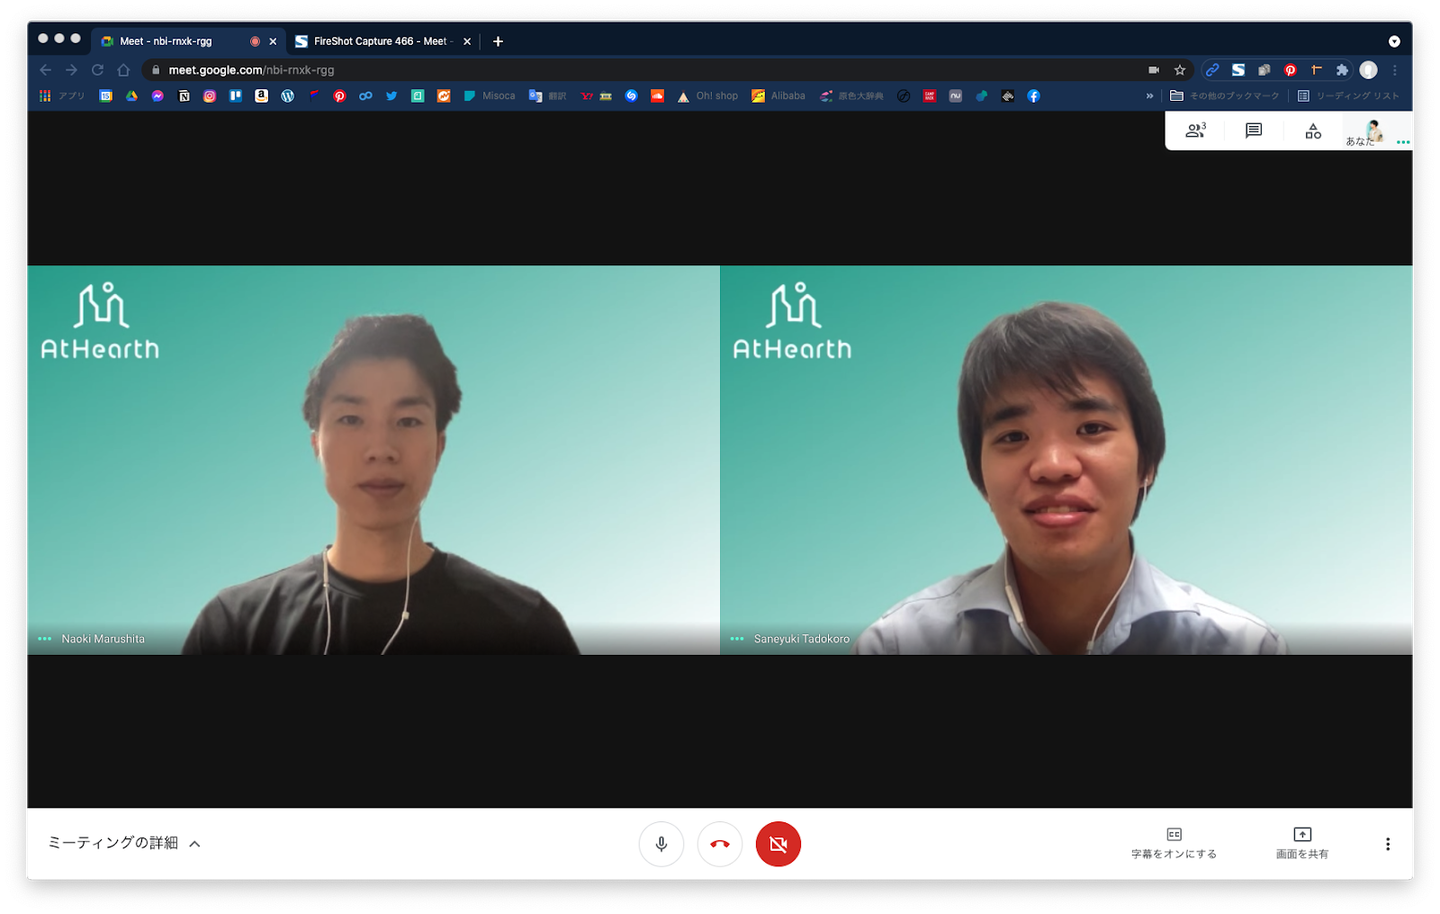Open the Trello bookmark
Image resolution: width=1440 pixels, height=914 pixels.
pyautogui.click(x=236, y=96)
